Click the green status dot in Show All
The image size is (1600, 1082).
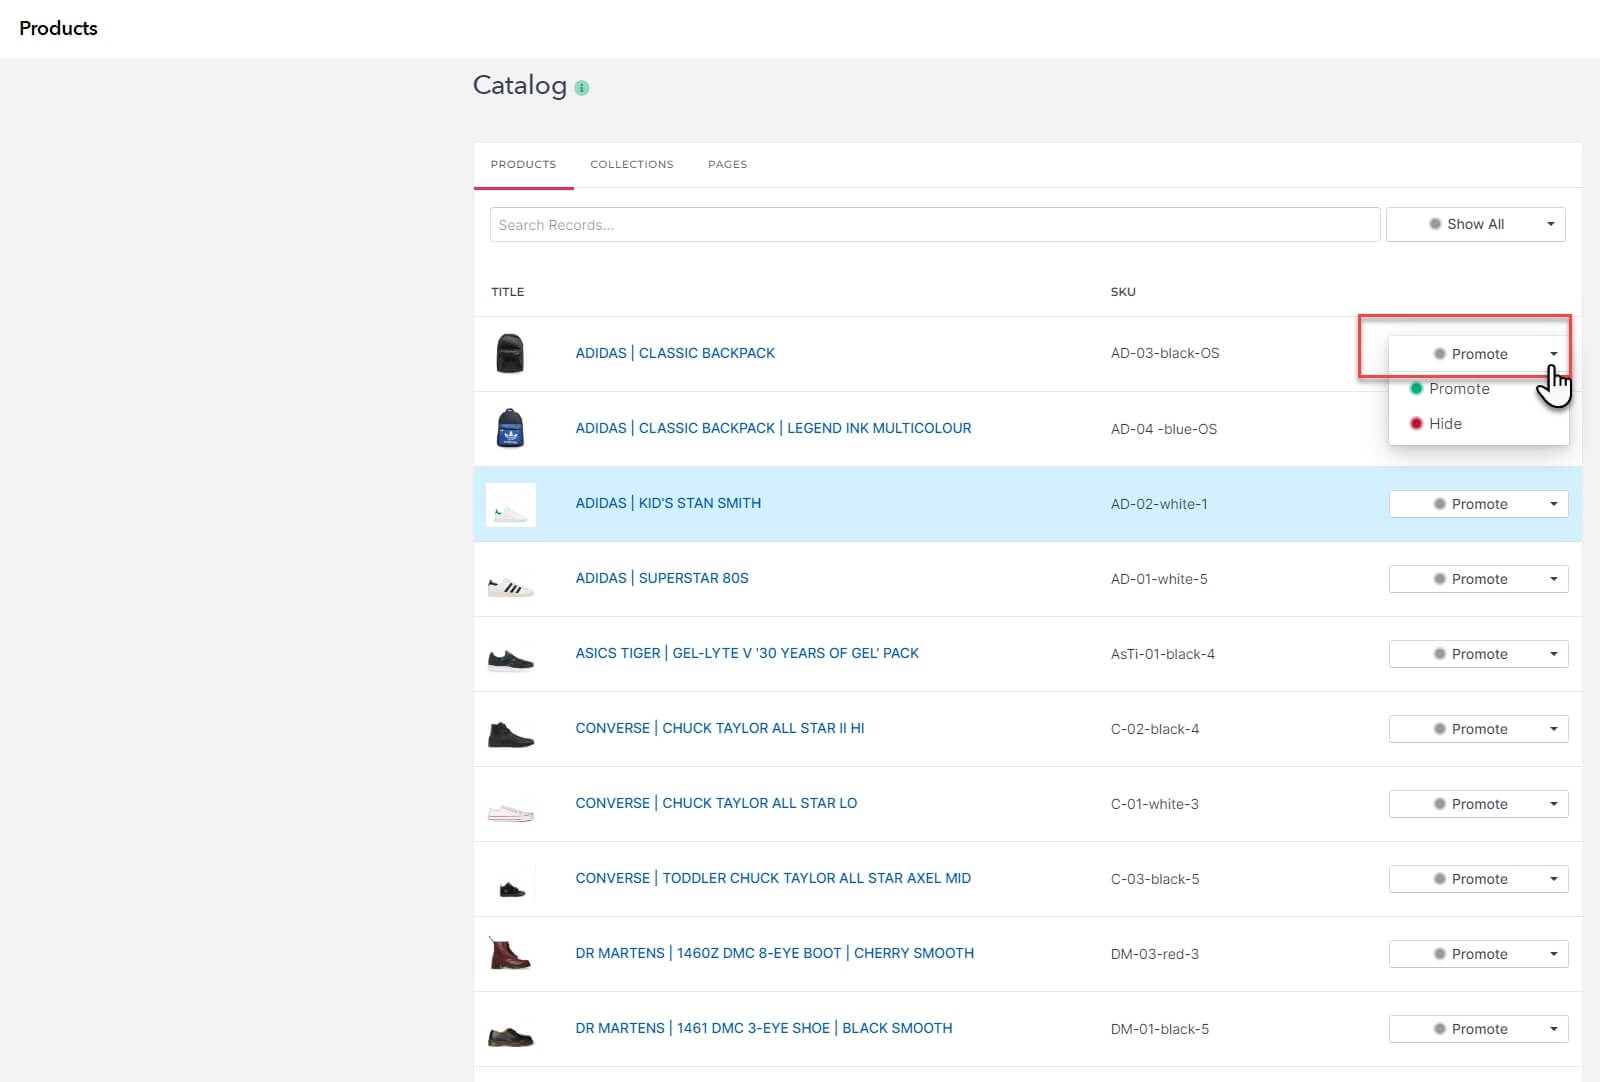point(1436,224)
